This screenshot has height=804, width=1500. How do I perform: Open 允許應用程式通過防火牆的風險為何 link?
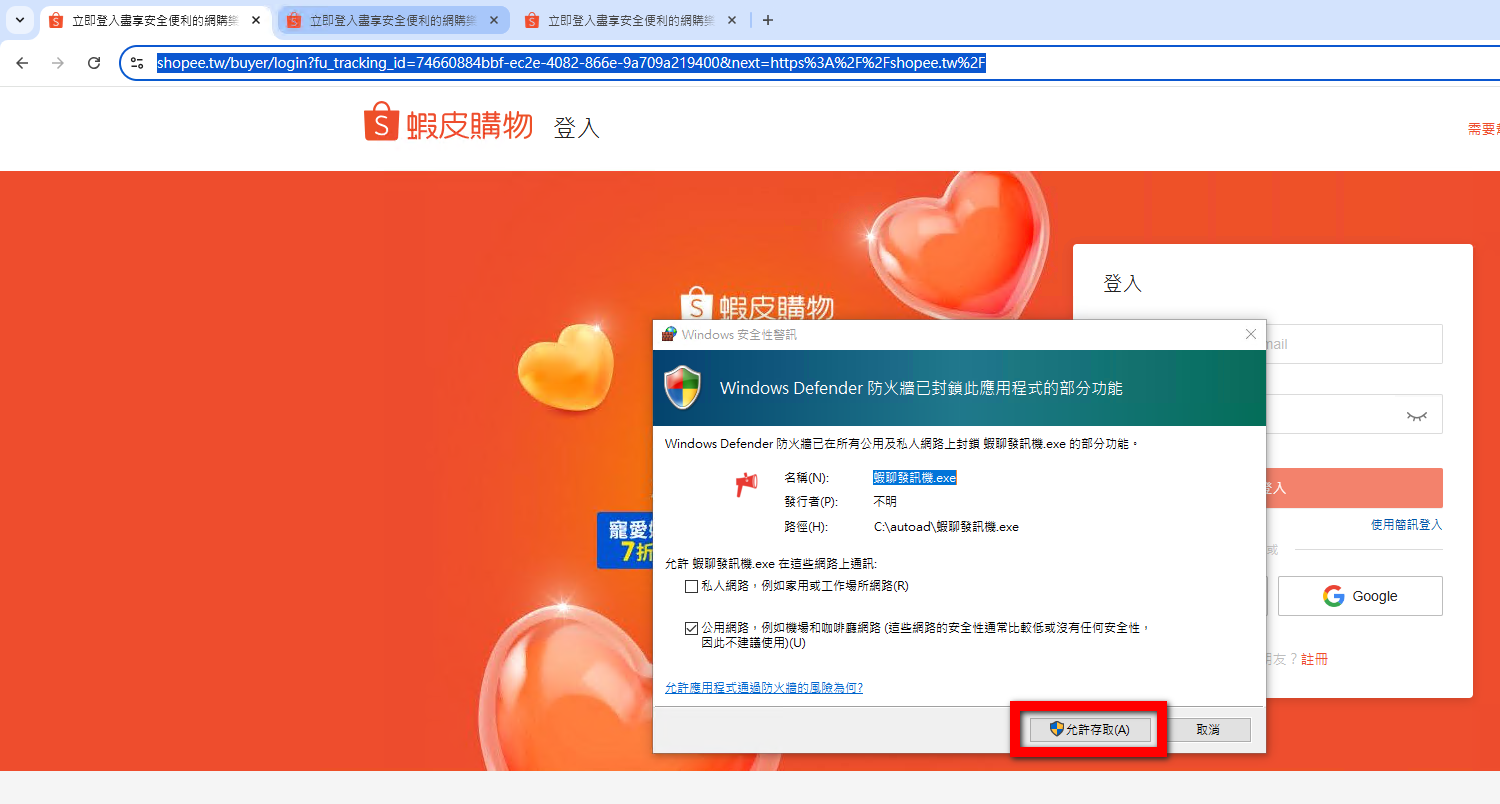(764, 688)
